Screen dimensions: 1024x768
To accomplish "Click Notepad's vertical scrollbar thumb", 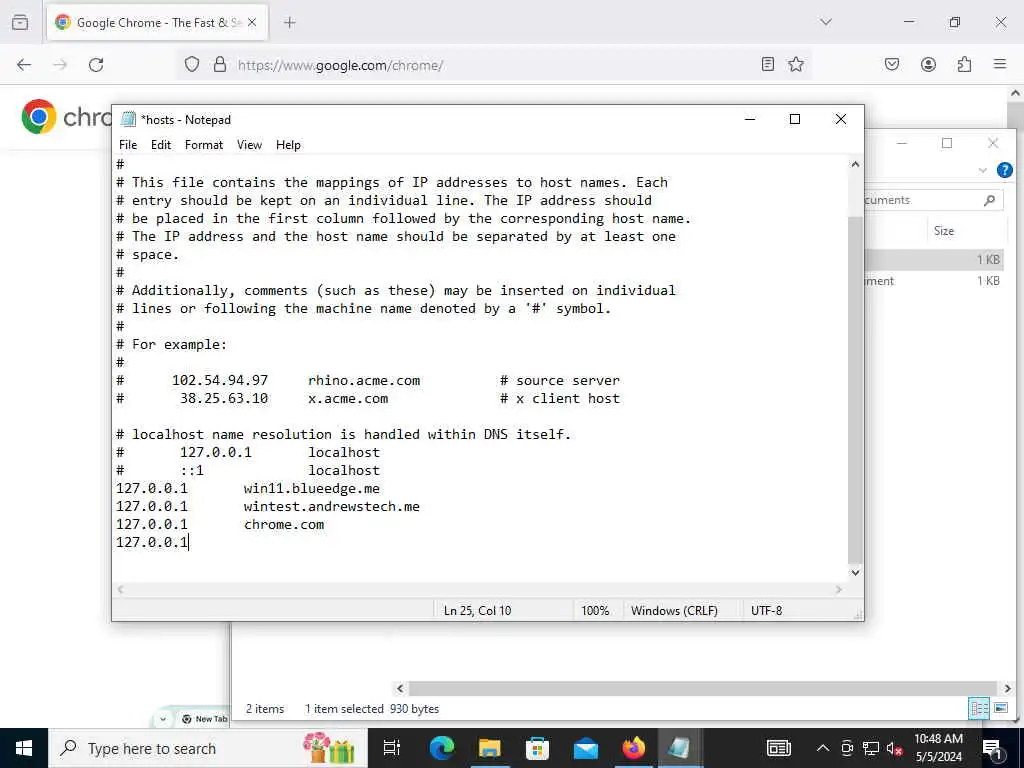I will click(855, 390).
